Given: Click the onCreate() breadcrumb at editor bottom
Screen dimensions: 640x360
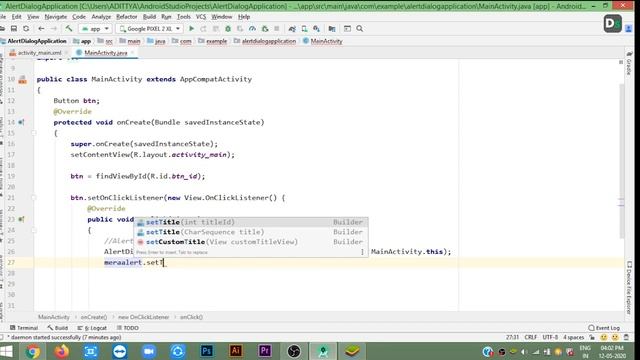Looking at the screenshot, I should coord(93,317).
